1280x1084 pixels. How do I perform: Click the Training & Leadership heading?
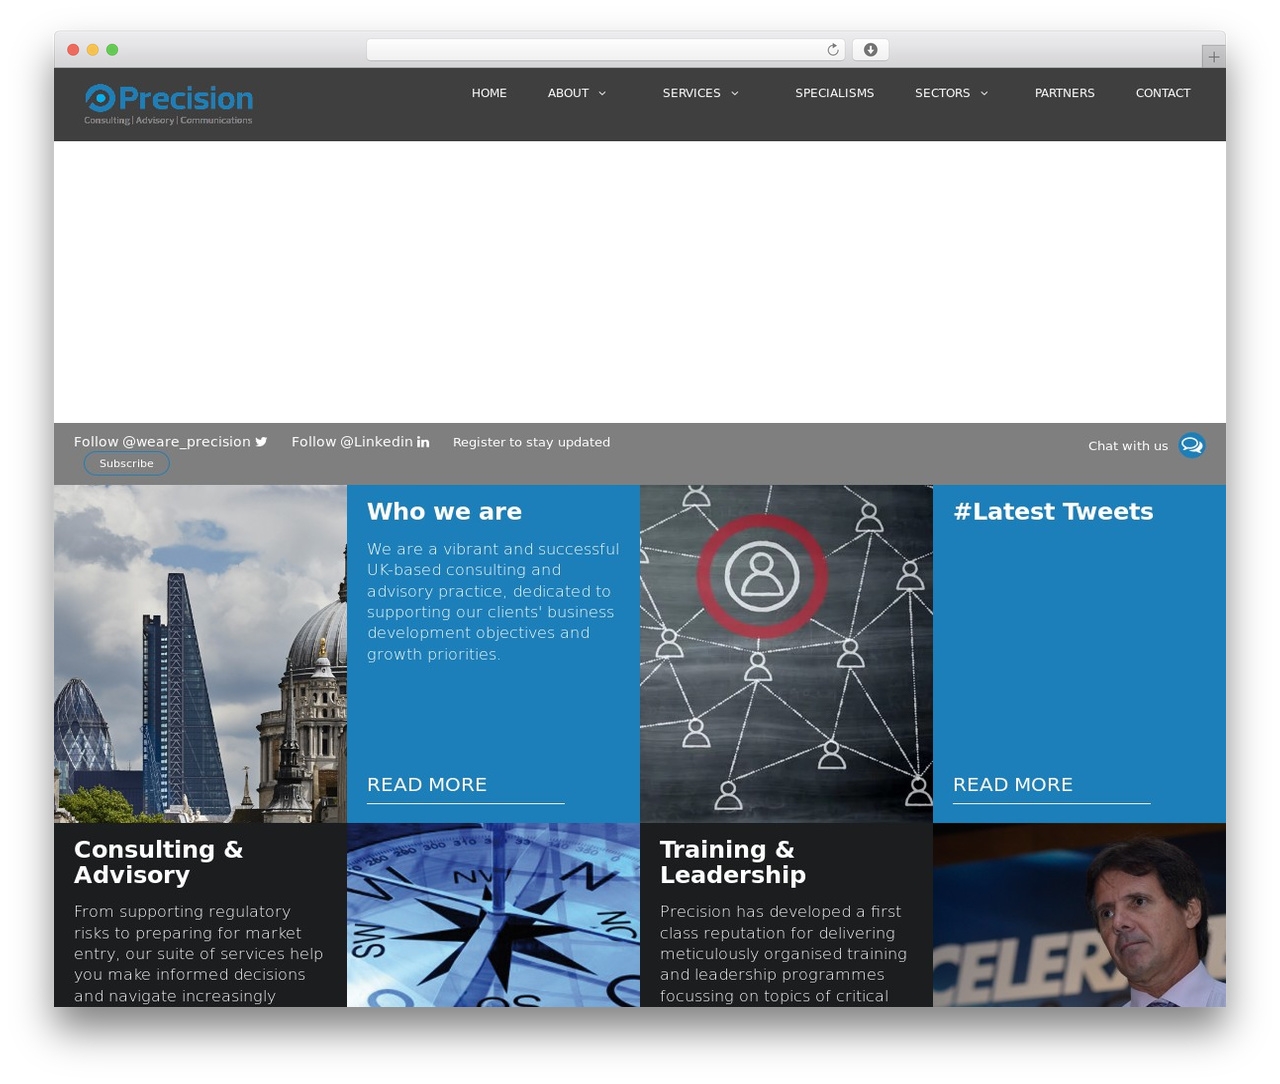point(733,862)
